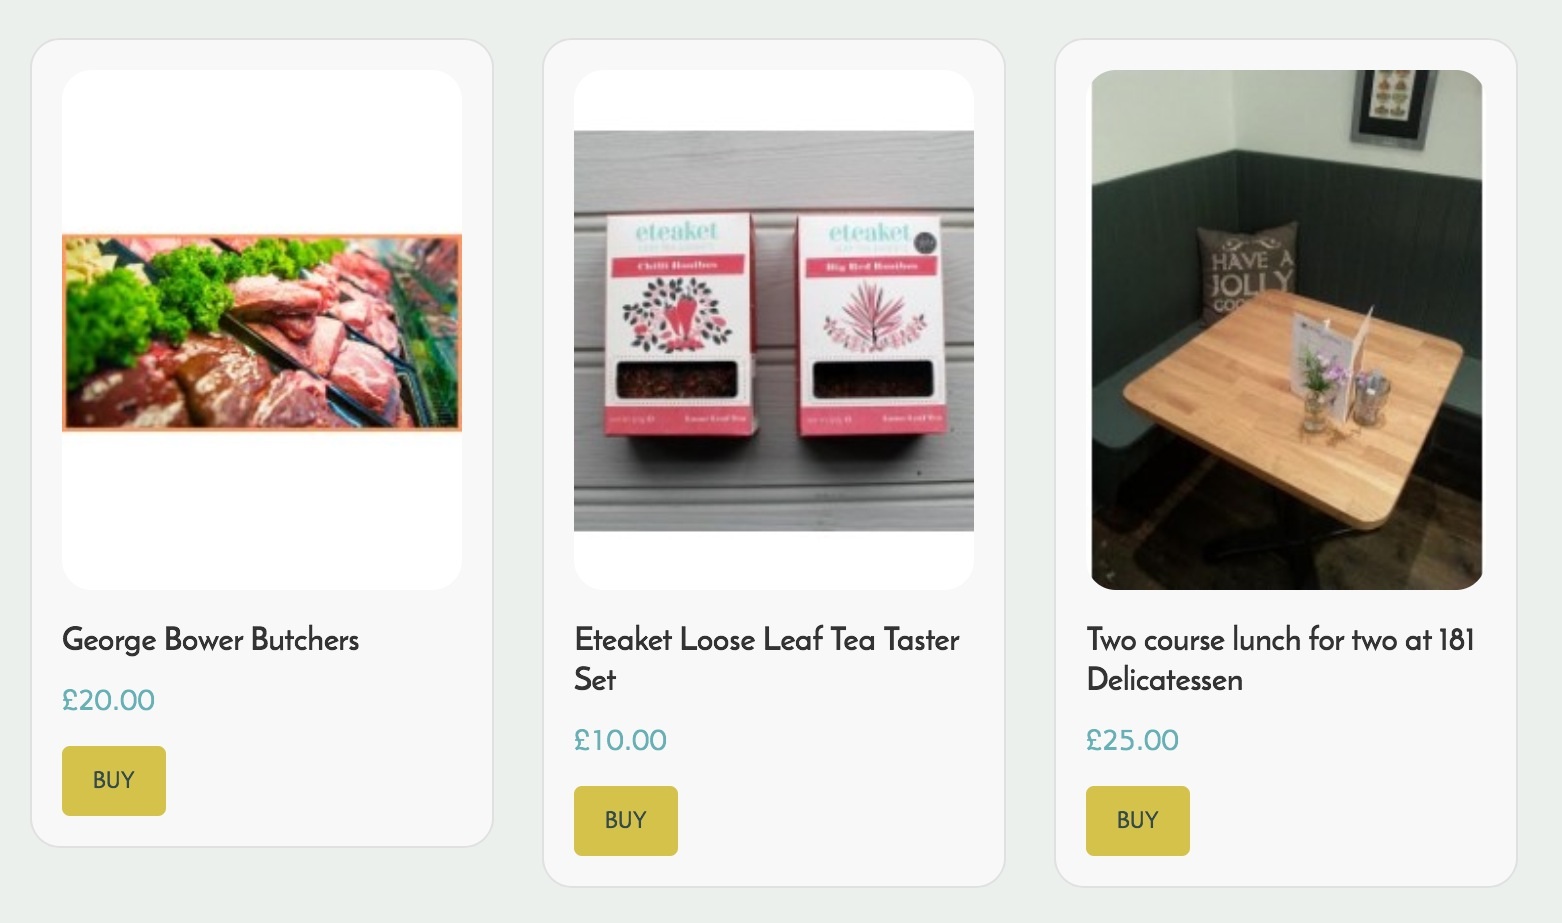Open the Eteaket Loose Leaf Tea Taster Set title
The width and height of the screenshot is (1562, 923).
click(x=767, y=659)
